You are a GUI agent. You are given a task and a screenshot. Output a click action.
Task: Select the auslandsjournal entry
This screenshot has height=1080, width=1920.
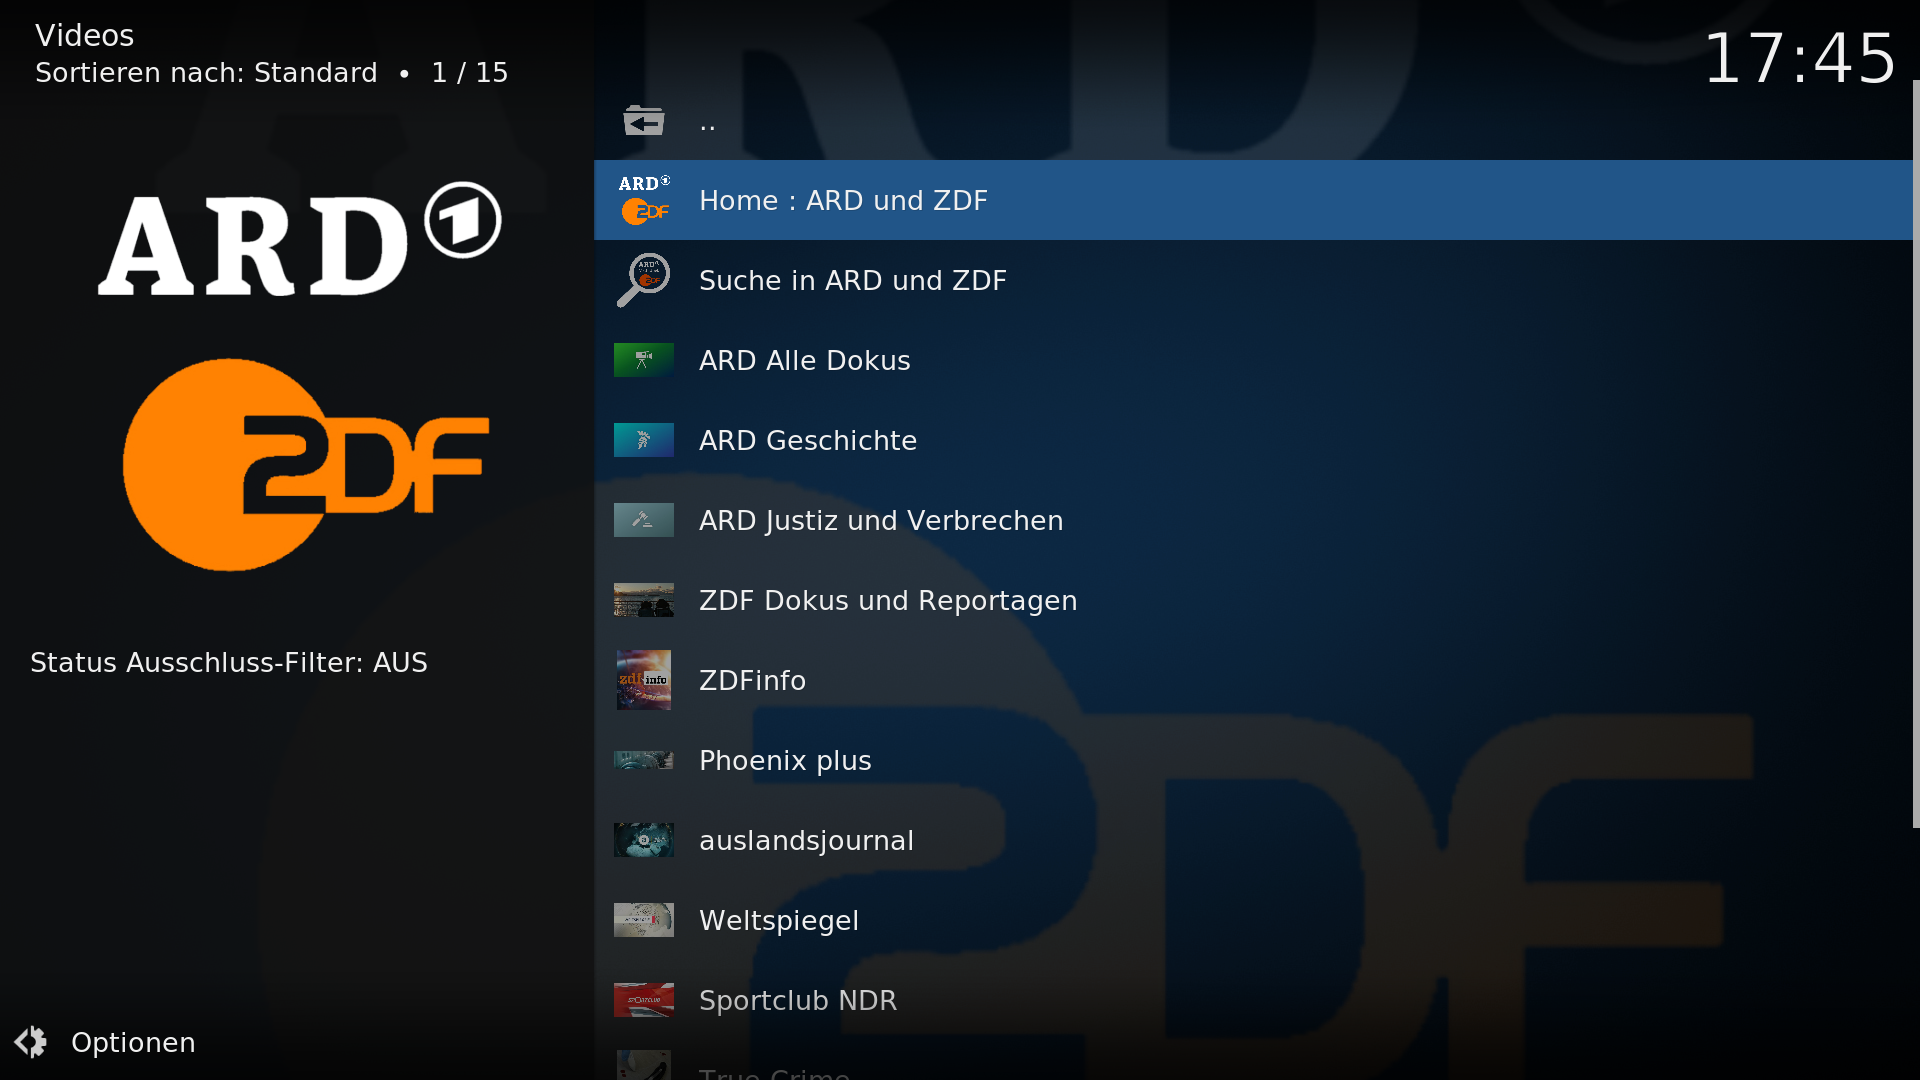[1253, 840]
